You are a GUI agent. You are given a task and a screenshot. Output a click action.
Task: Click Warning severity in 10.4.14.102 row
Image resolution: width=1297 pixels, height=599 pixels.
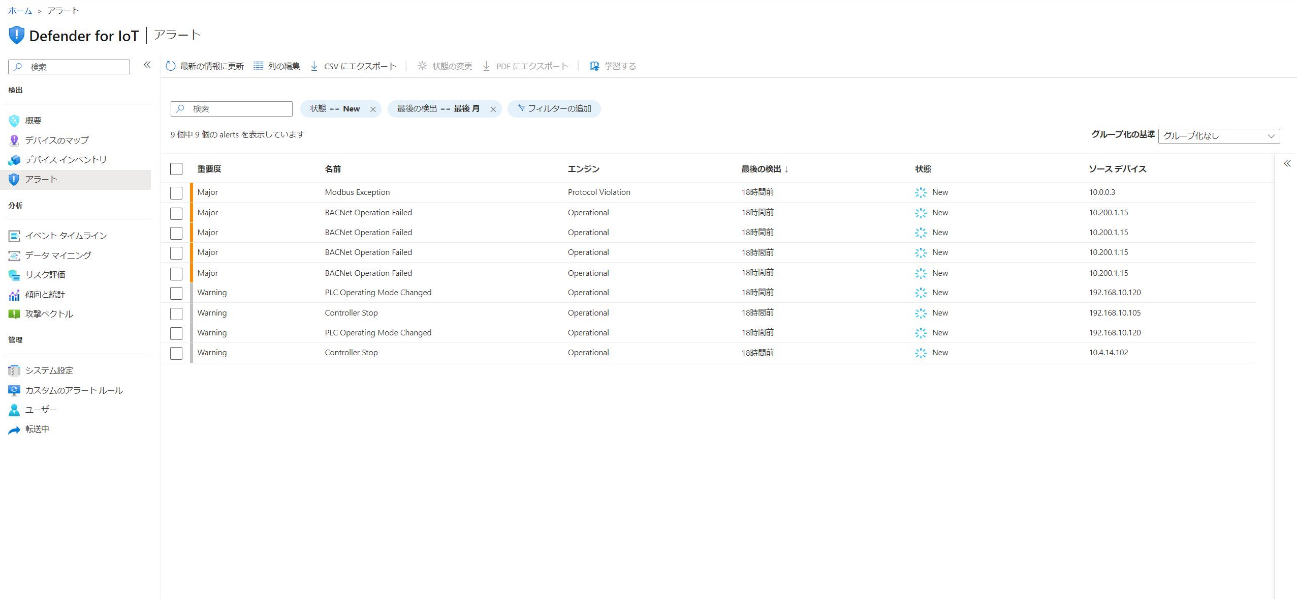coord(212,353)
